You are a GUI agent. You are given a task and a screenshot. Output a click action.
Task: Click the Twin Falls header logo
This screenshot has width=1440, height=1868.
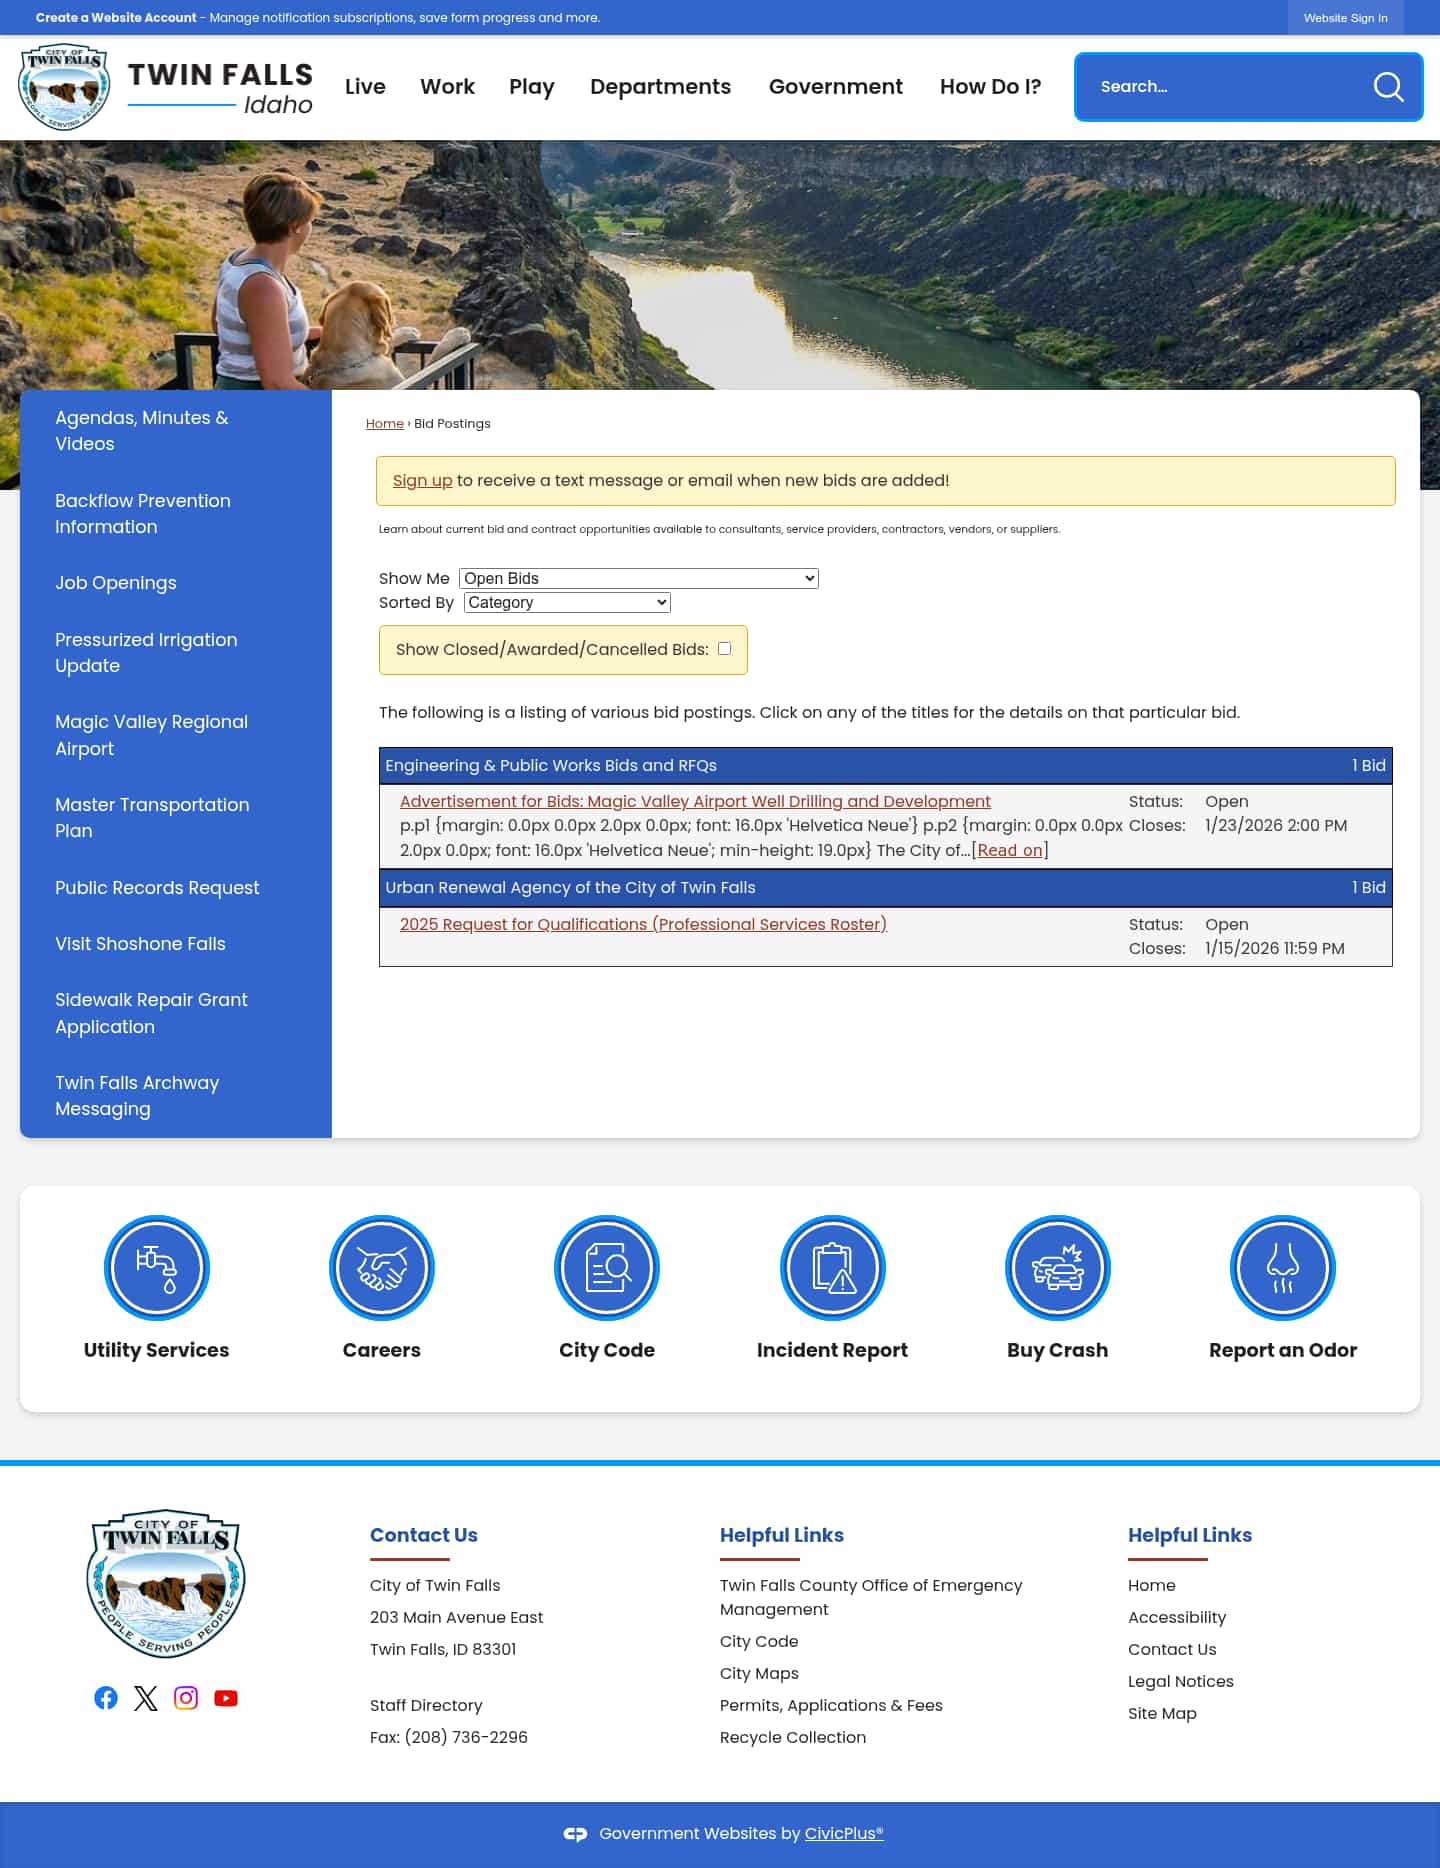click(166, 88)
